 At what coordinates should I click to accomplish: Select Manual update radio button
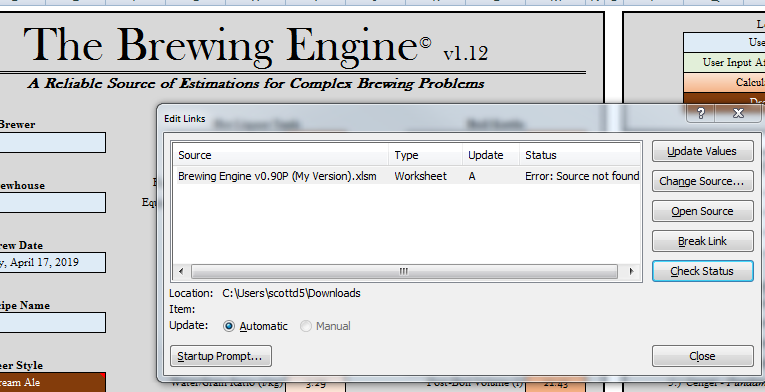tap(306, 326)
